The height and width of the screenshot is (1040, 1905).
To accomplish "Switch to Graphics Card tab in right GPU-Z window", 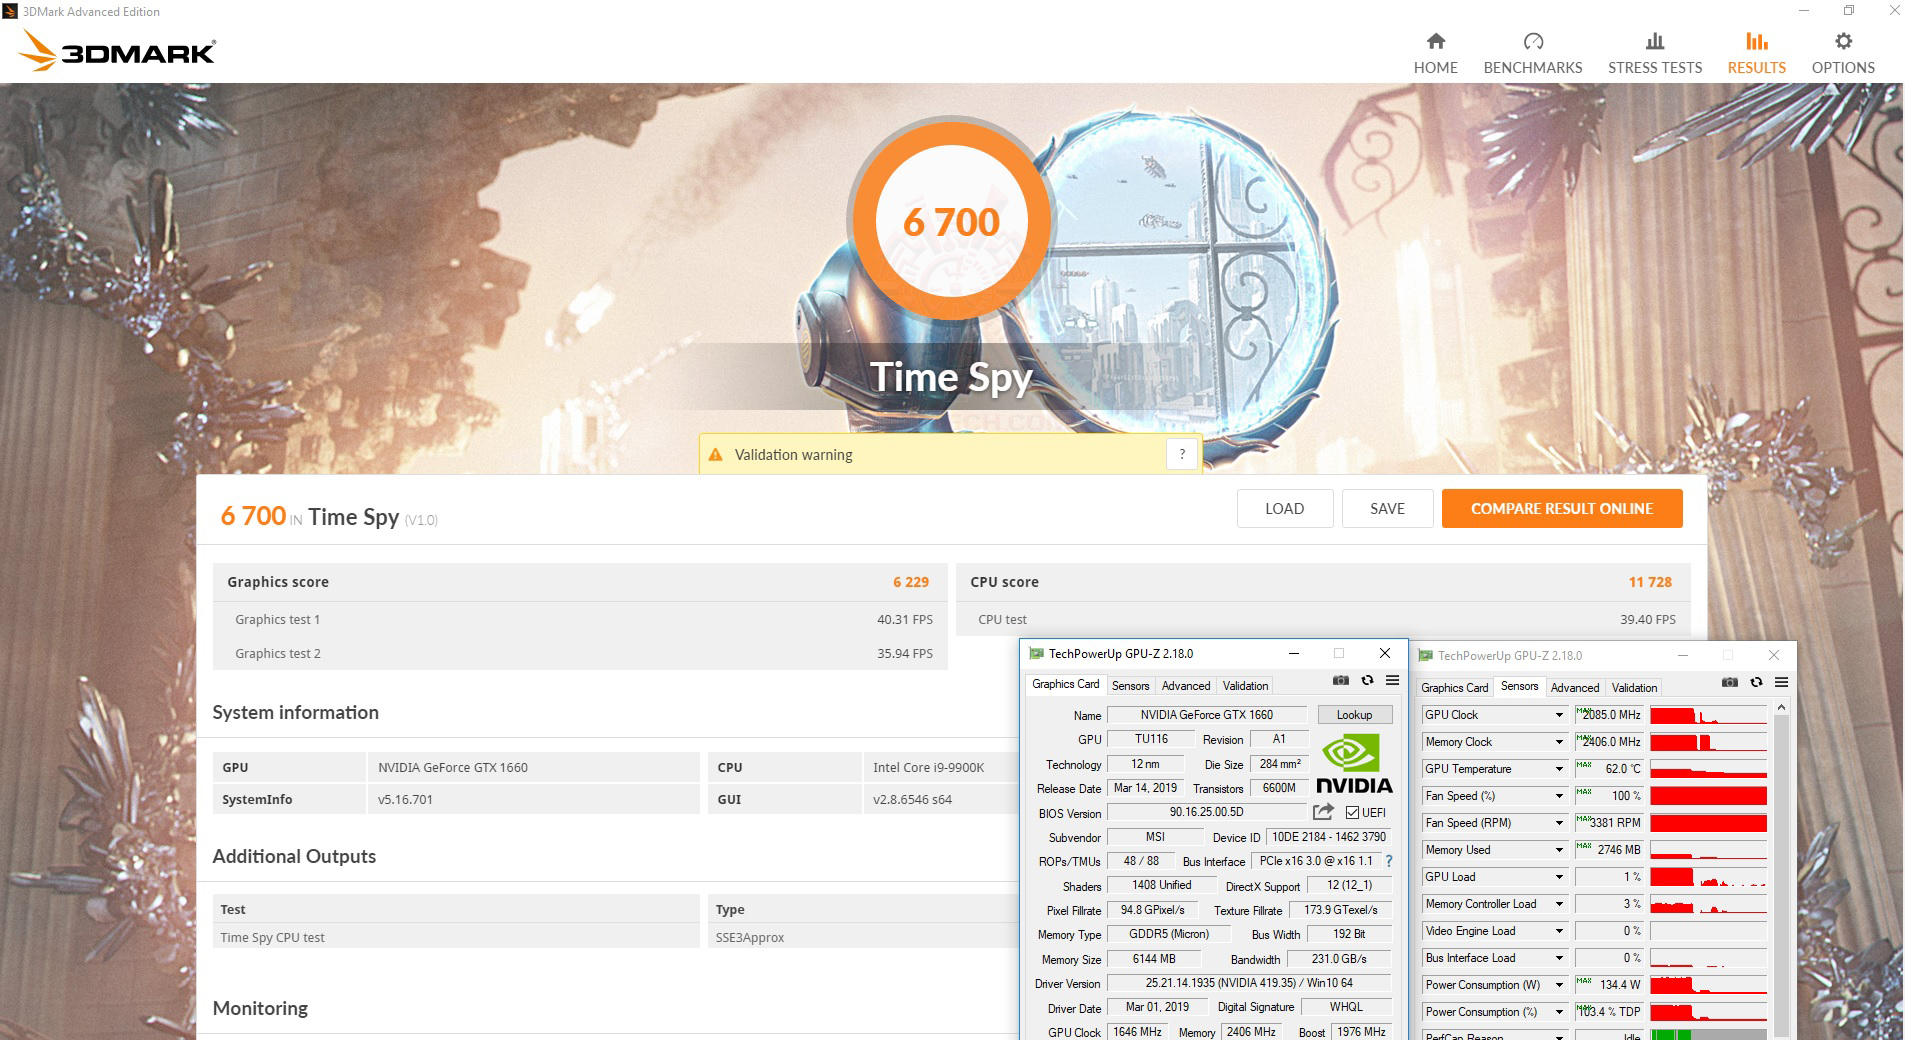I will coord(1454,688).
